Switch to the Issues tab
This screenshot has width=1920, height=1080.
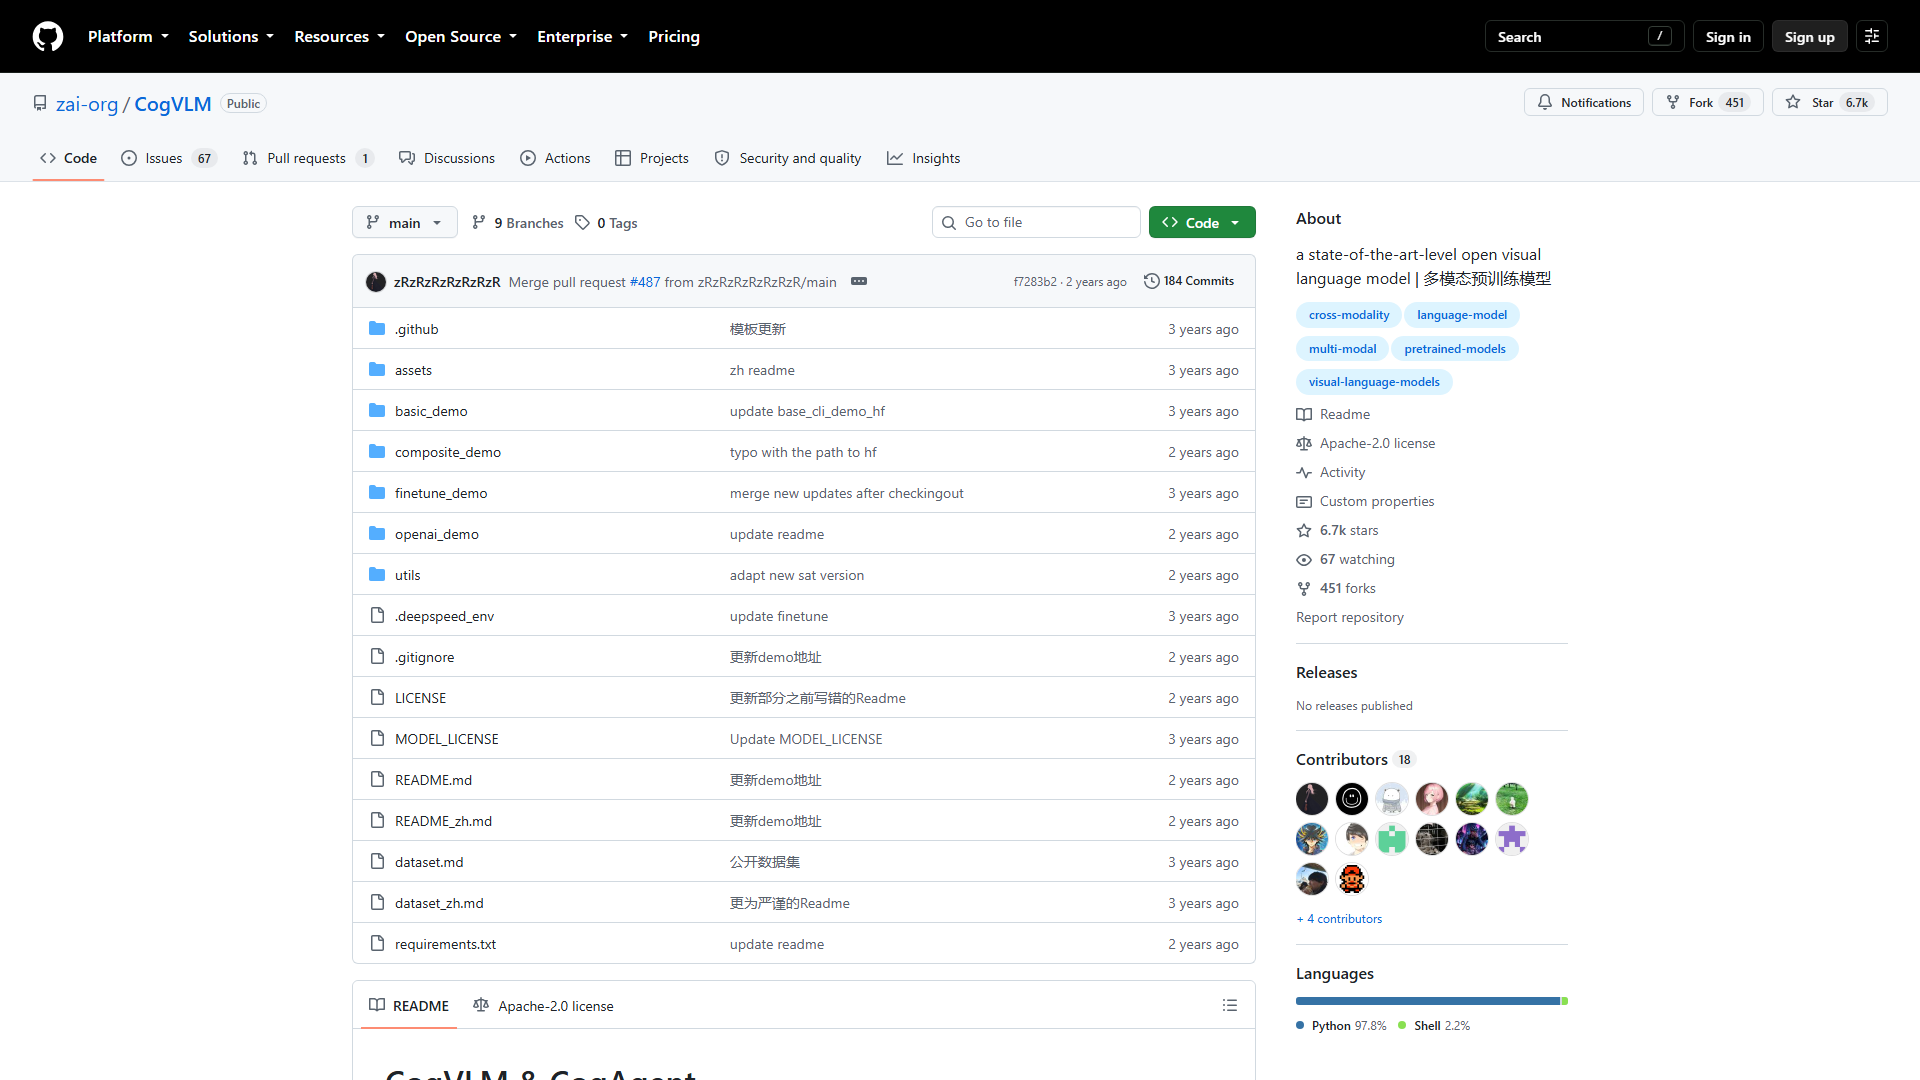pos(167,158)
